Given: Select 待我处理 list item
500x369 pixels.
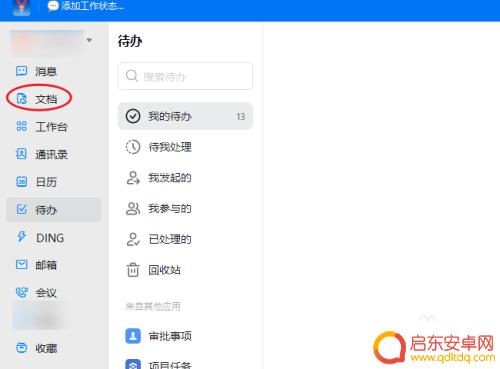Looking at the screenshot, I should click(185, 147).
